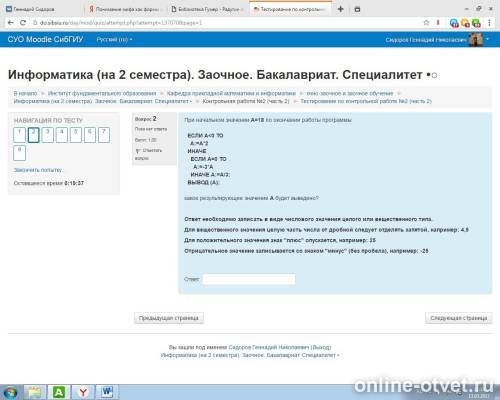500x400 pixels.
Task: Click the Сидоров Геннадий Николаевич footer link
Action: pyautogui.click(x=269, y=347)
